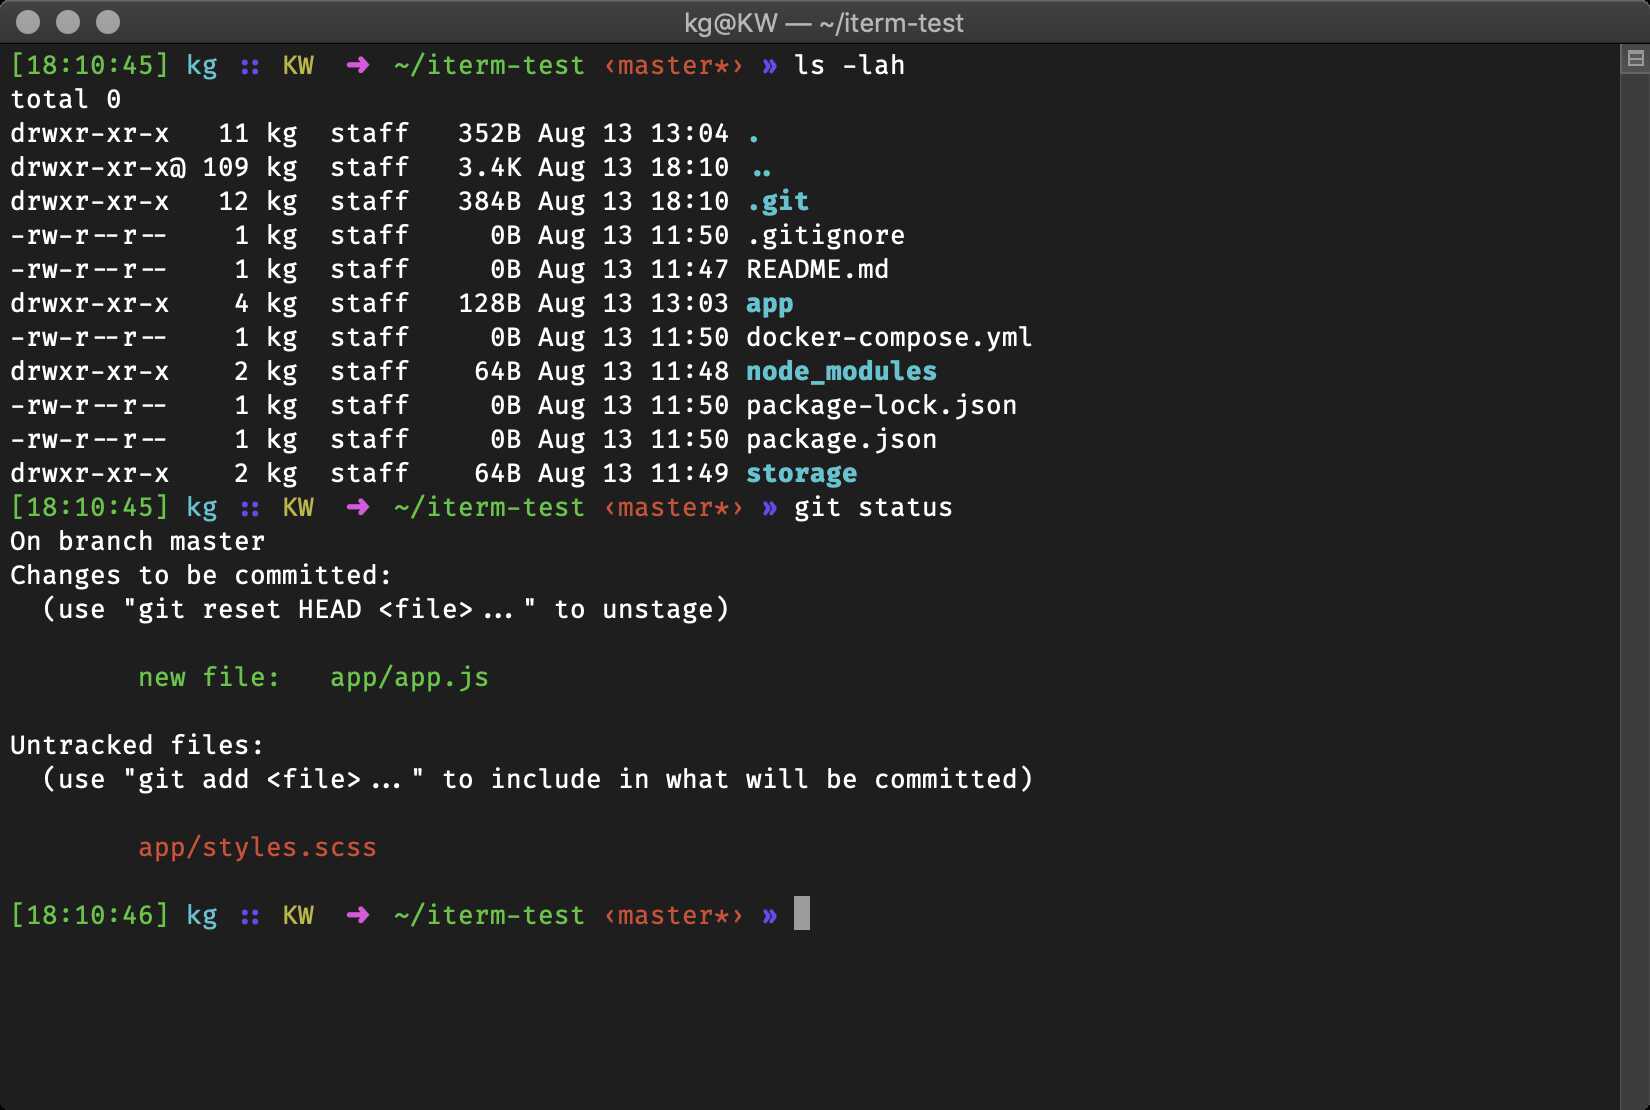Click the '..' parent directory entry

click(762, 172)
